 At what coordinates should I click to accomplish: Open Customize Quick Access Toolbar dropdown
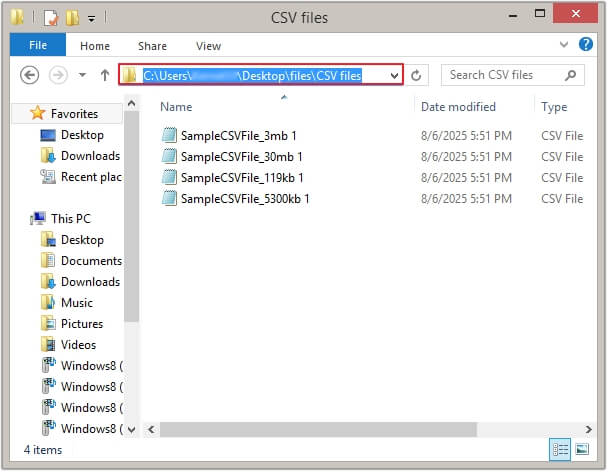coord(92,18)
